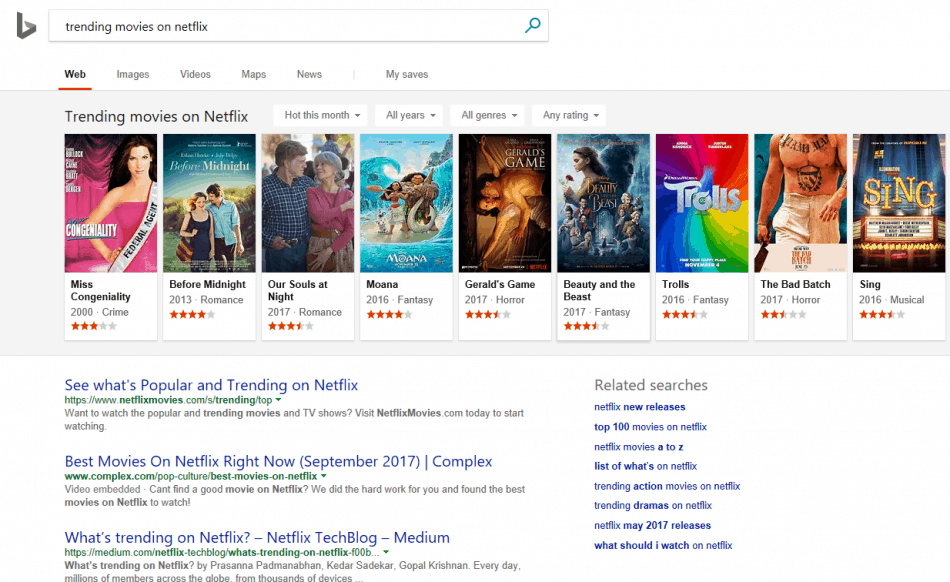Viewport: 950px width, 582px height.
Task: Open My saves
Action: (x=407, y=74)
